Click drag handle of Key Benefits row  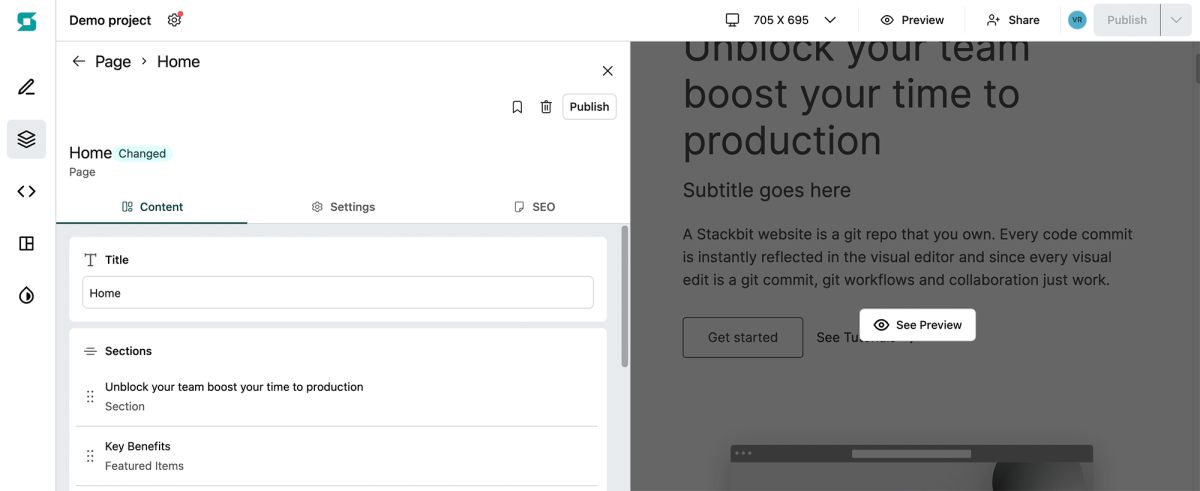(90, 456)
